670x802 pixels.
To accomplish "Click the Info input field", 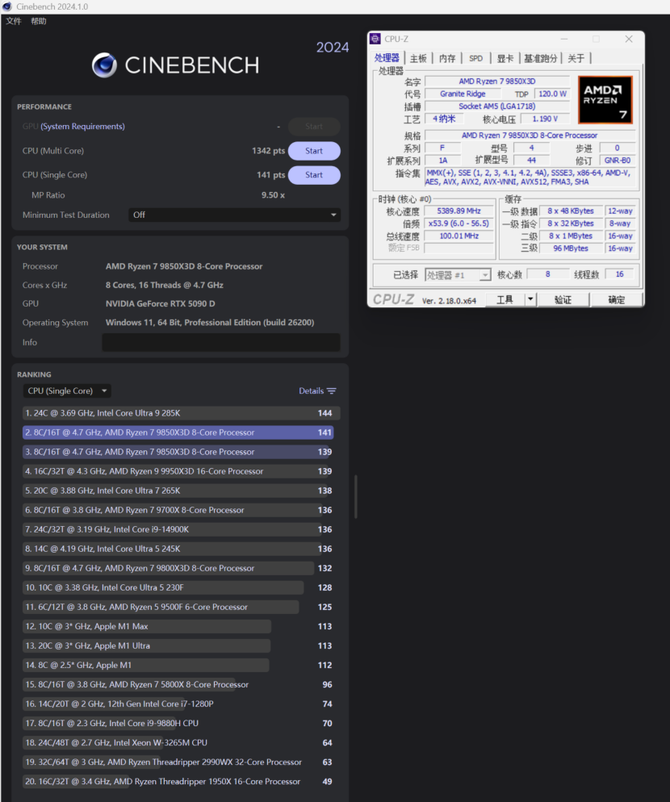I will tap(220, 342).
